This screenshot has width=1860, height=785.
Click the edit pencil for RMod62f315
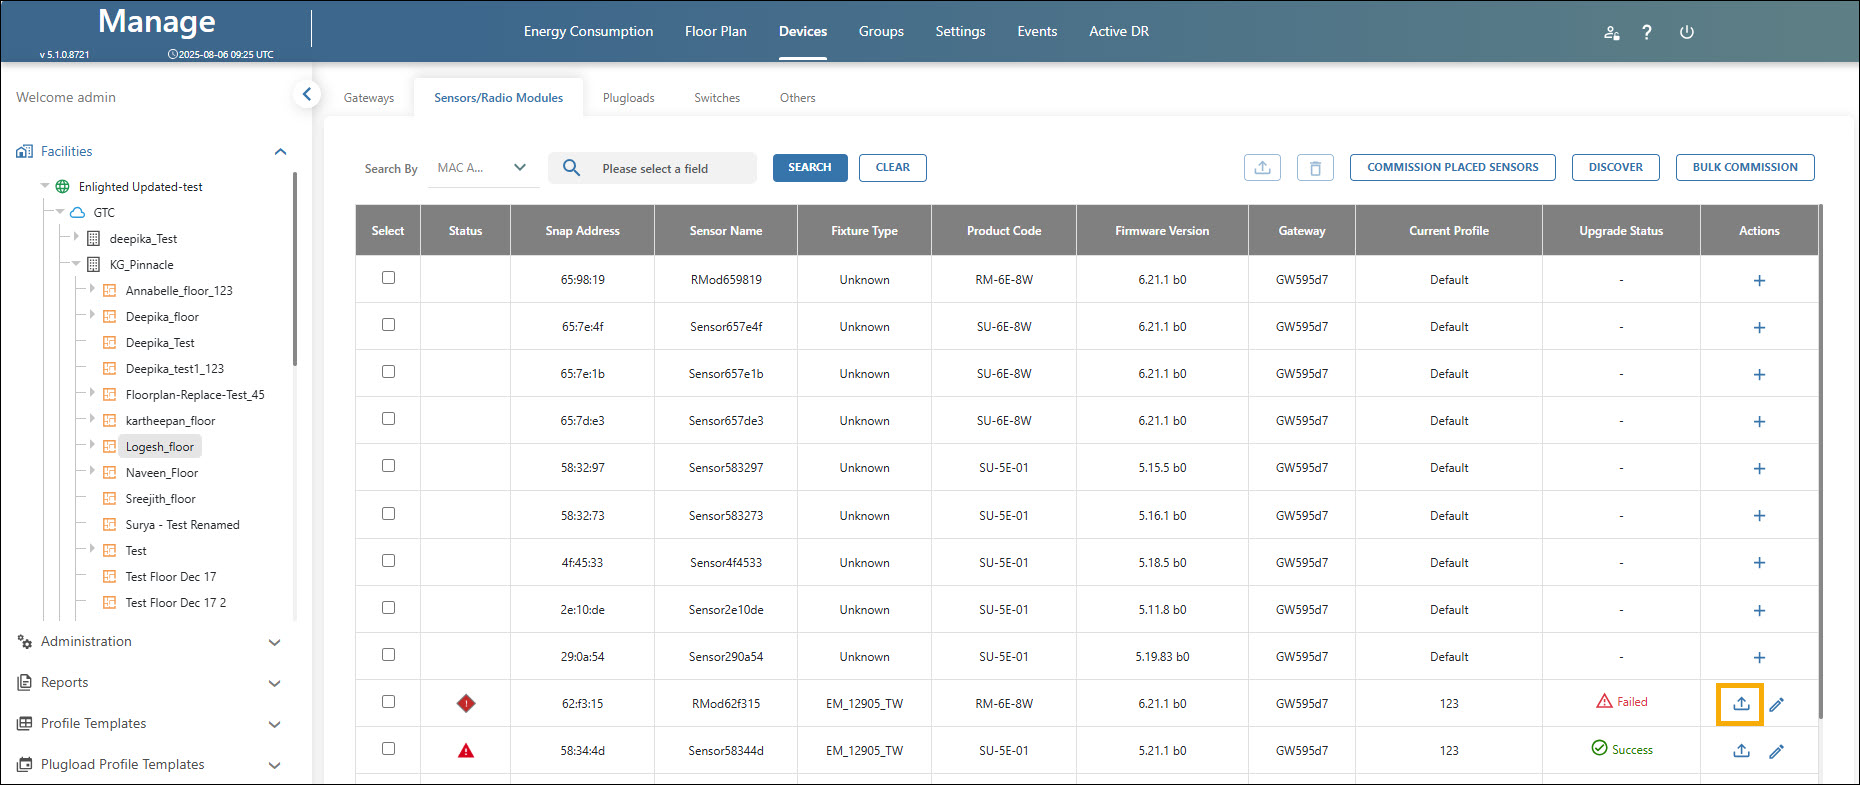click(1777, 704)
